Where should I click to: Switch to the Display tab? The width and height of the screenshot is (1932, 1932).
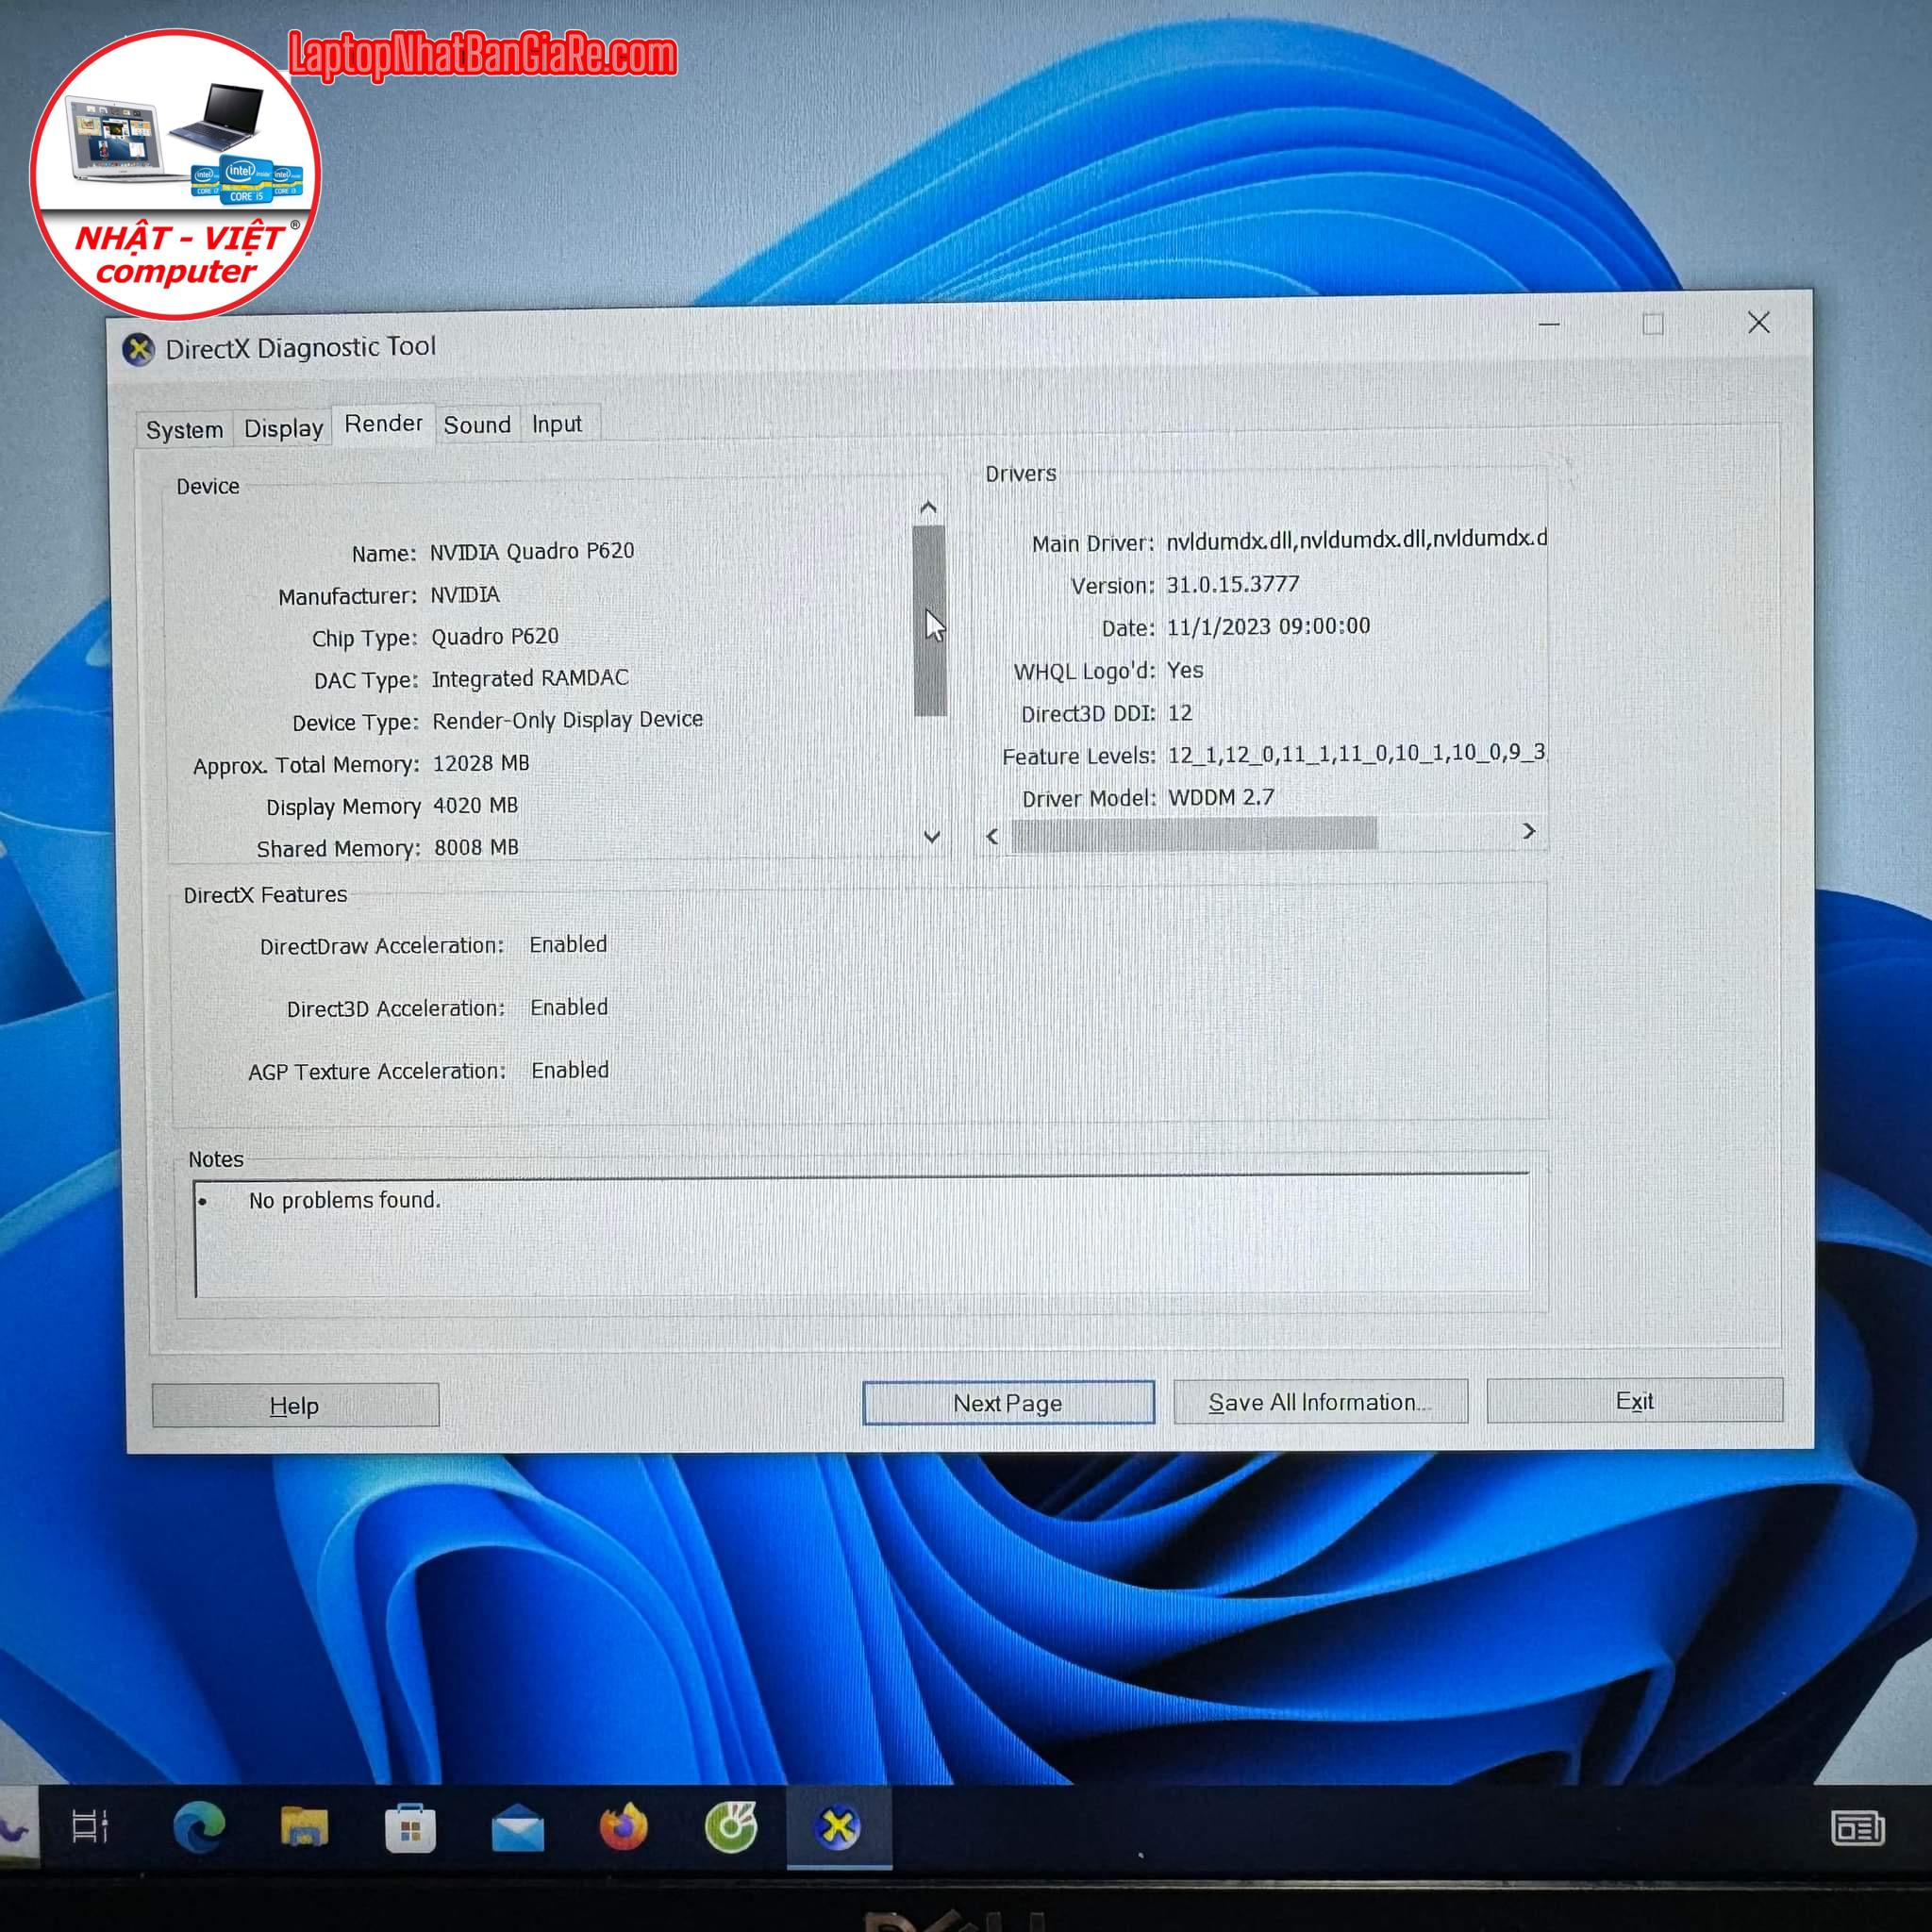point(283,429)
